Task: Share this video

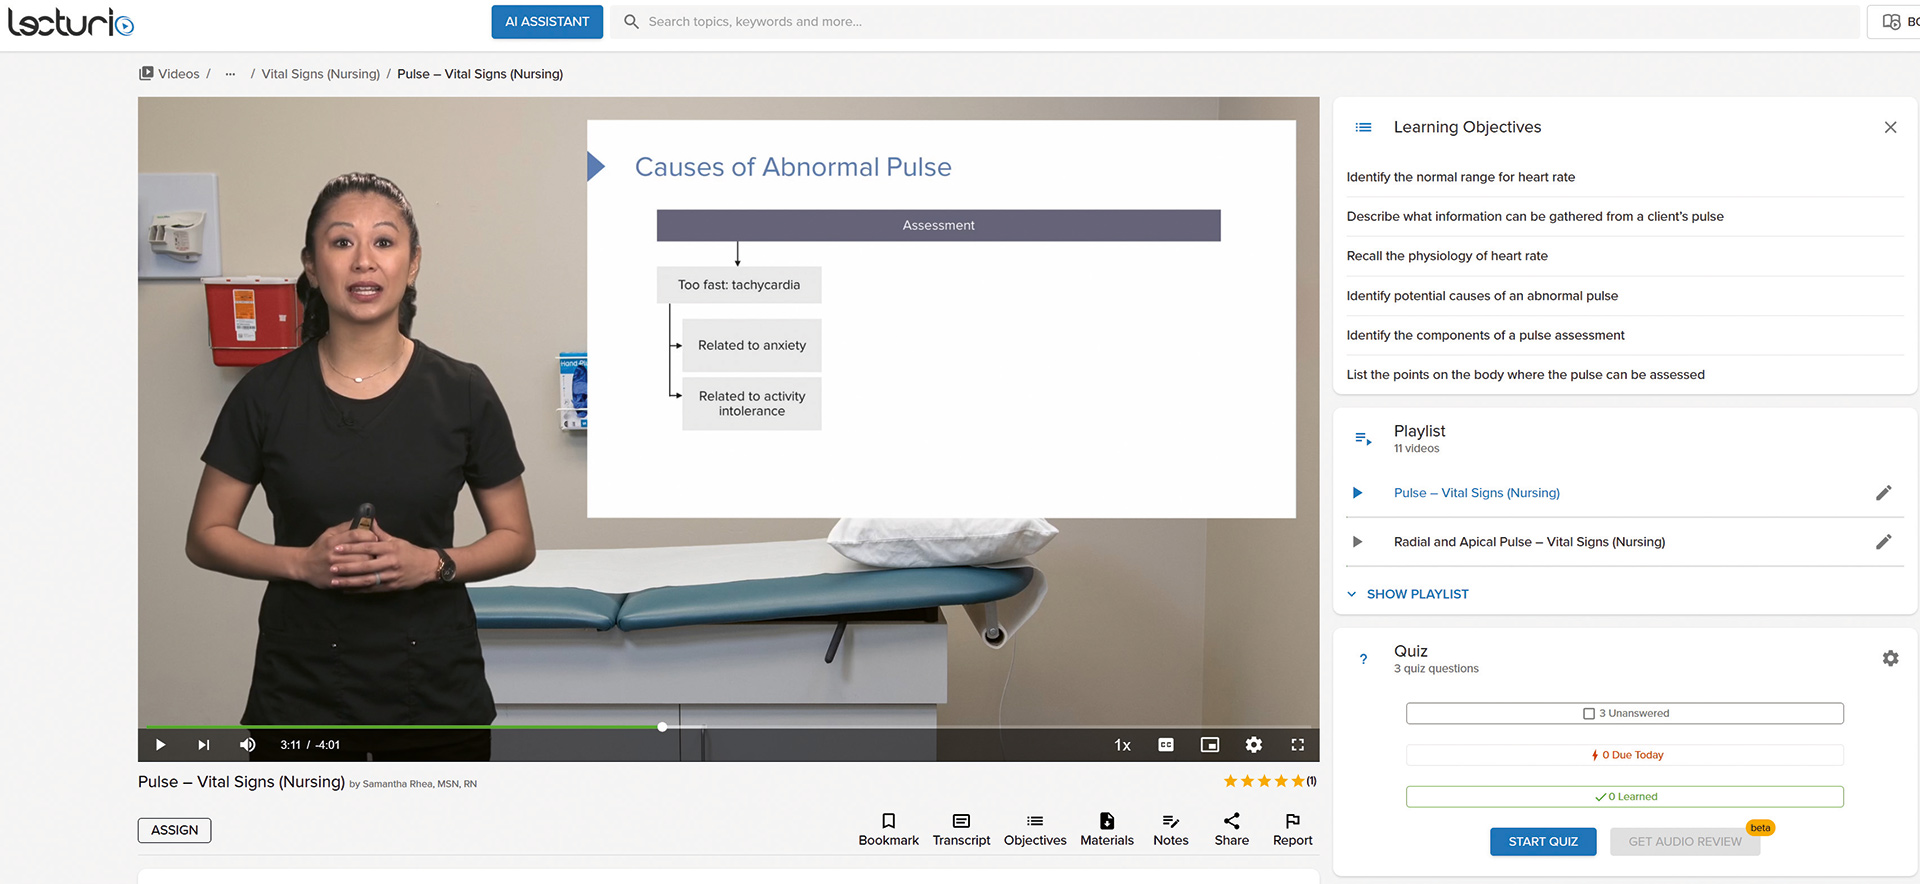Action: pyautogui.click(x=1231, y=829)
